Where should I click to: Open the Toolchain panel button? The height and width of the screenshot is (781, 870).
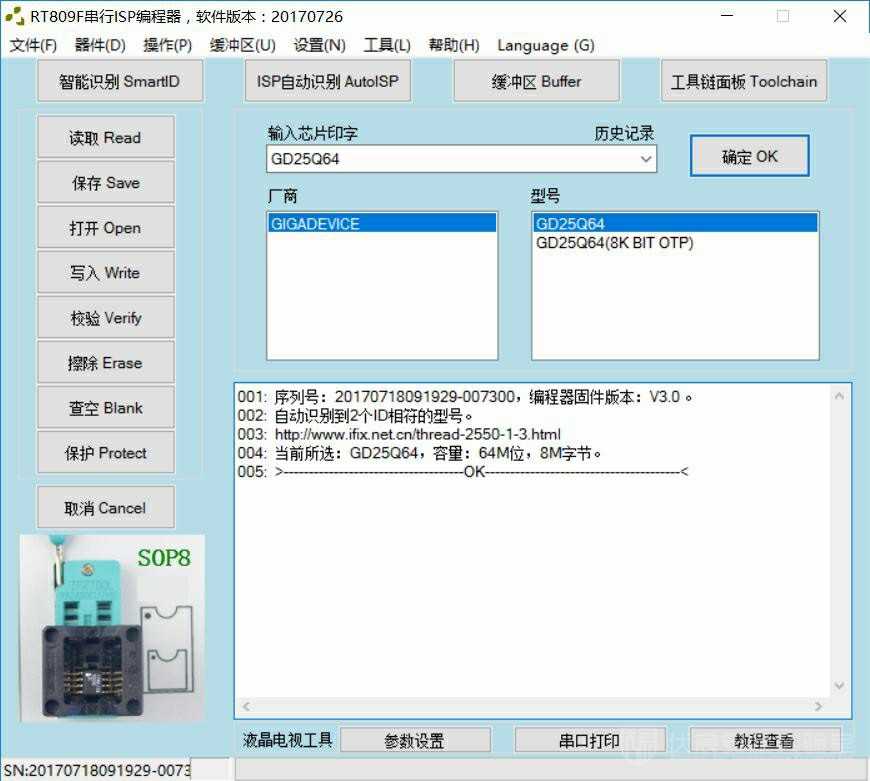[743, 81]
